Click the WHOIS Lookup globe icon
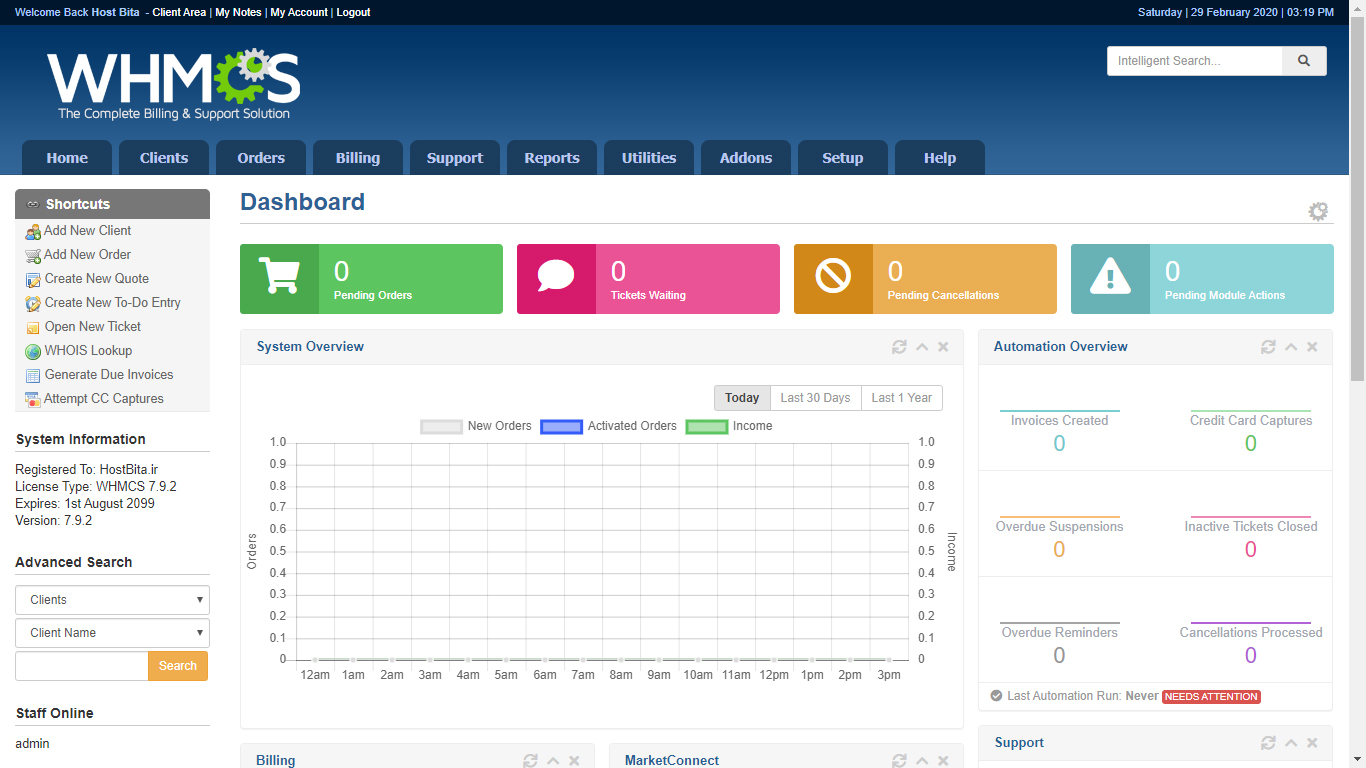The width and height of the screenshot is (1366, 768). pyautogui.click(x=33, y=351)
